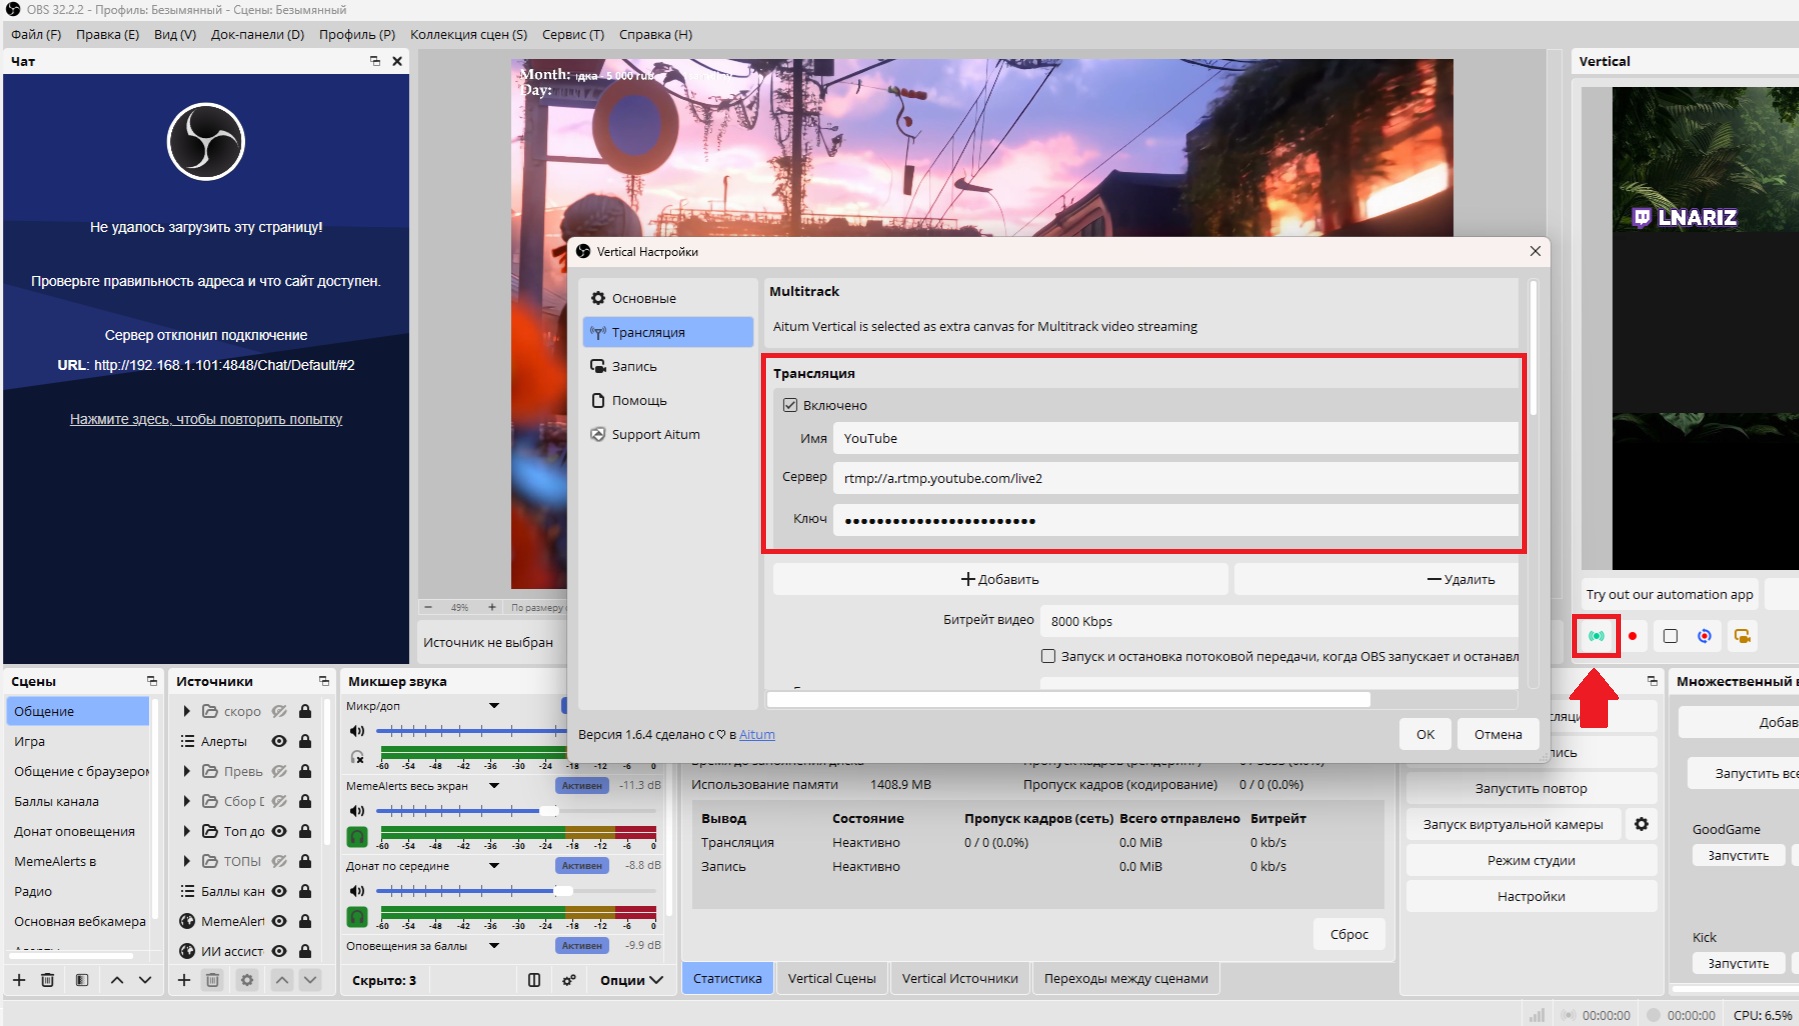1799x1026 pixels.
Task: Uncheck the Включено checkbox
Action: click(790, 405)
